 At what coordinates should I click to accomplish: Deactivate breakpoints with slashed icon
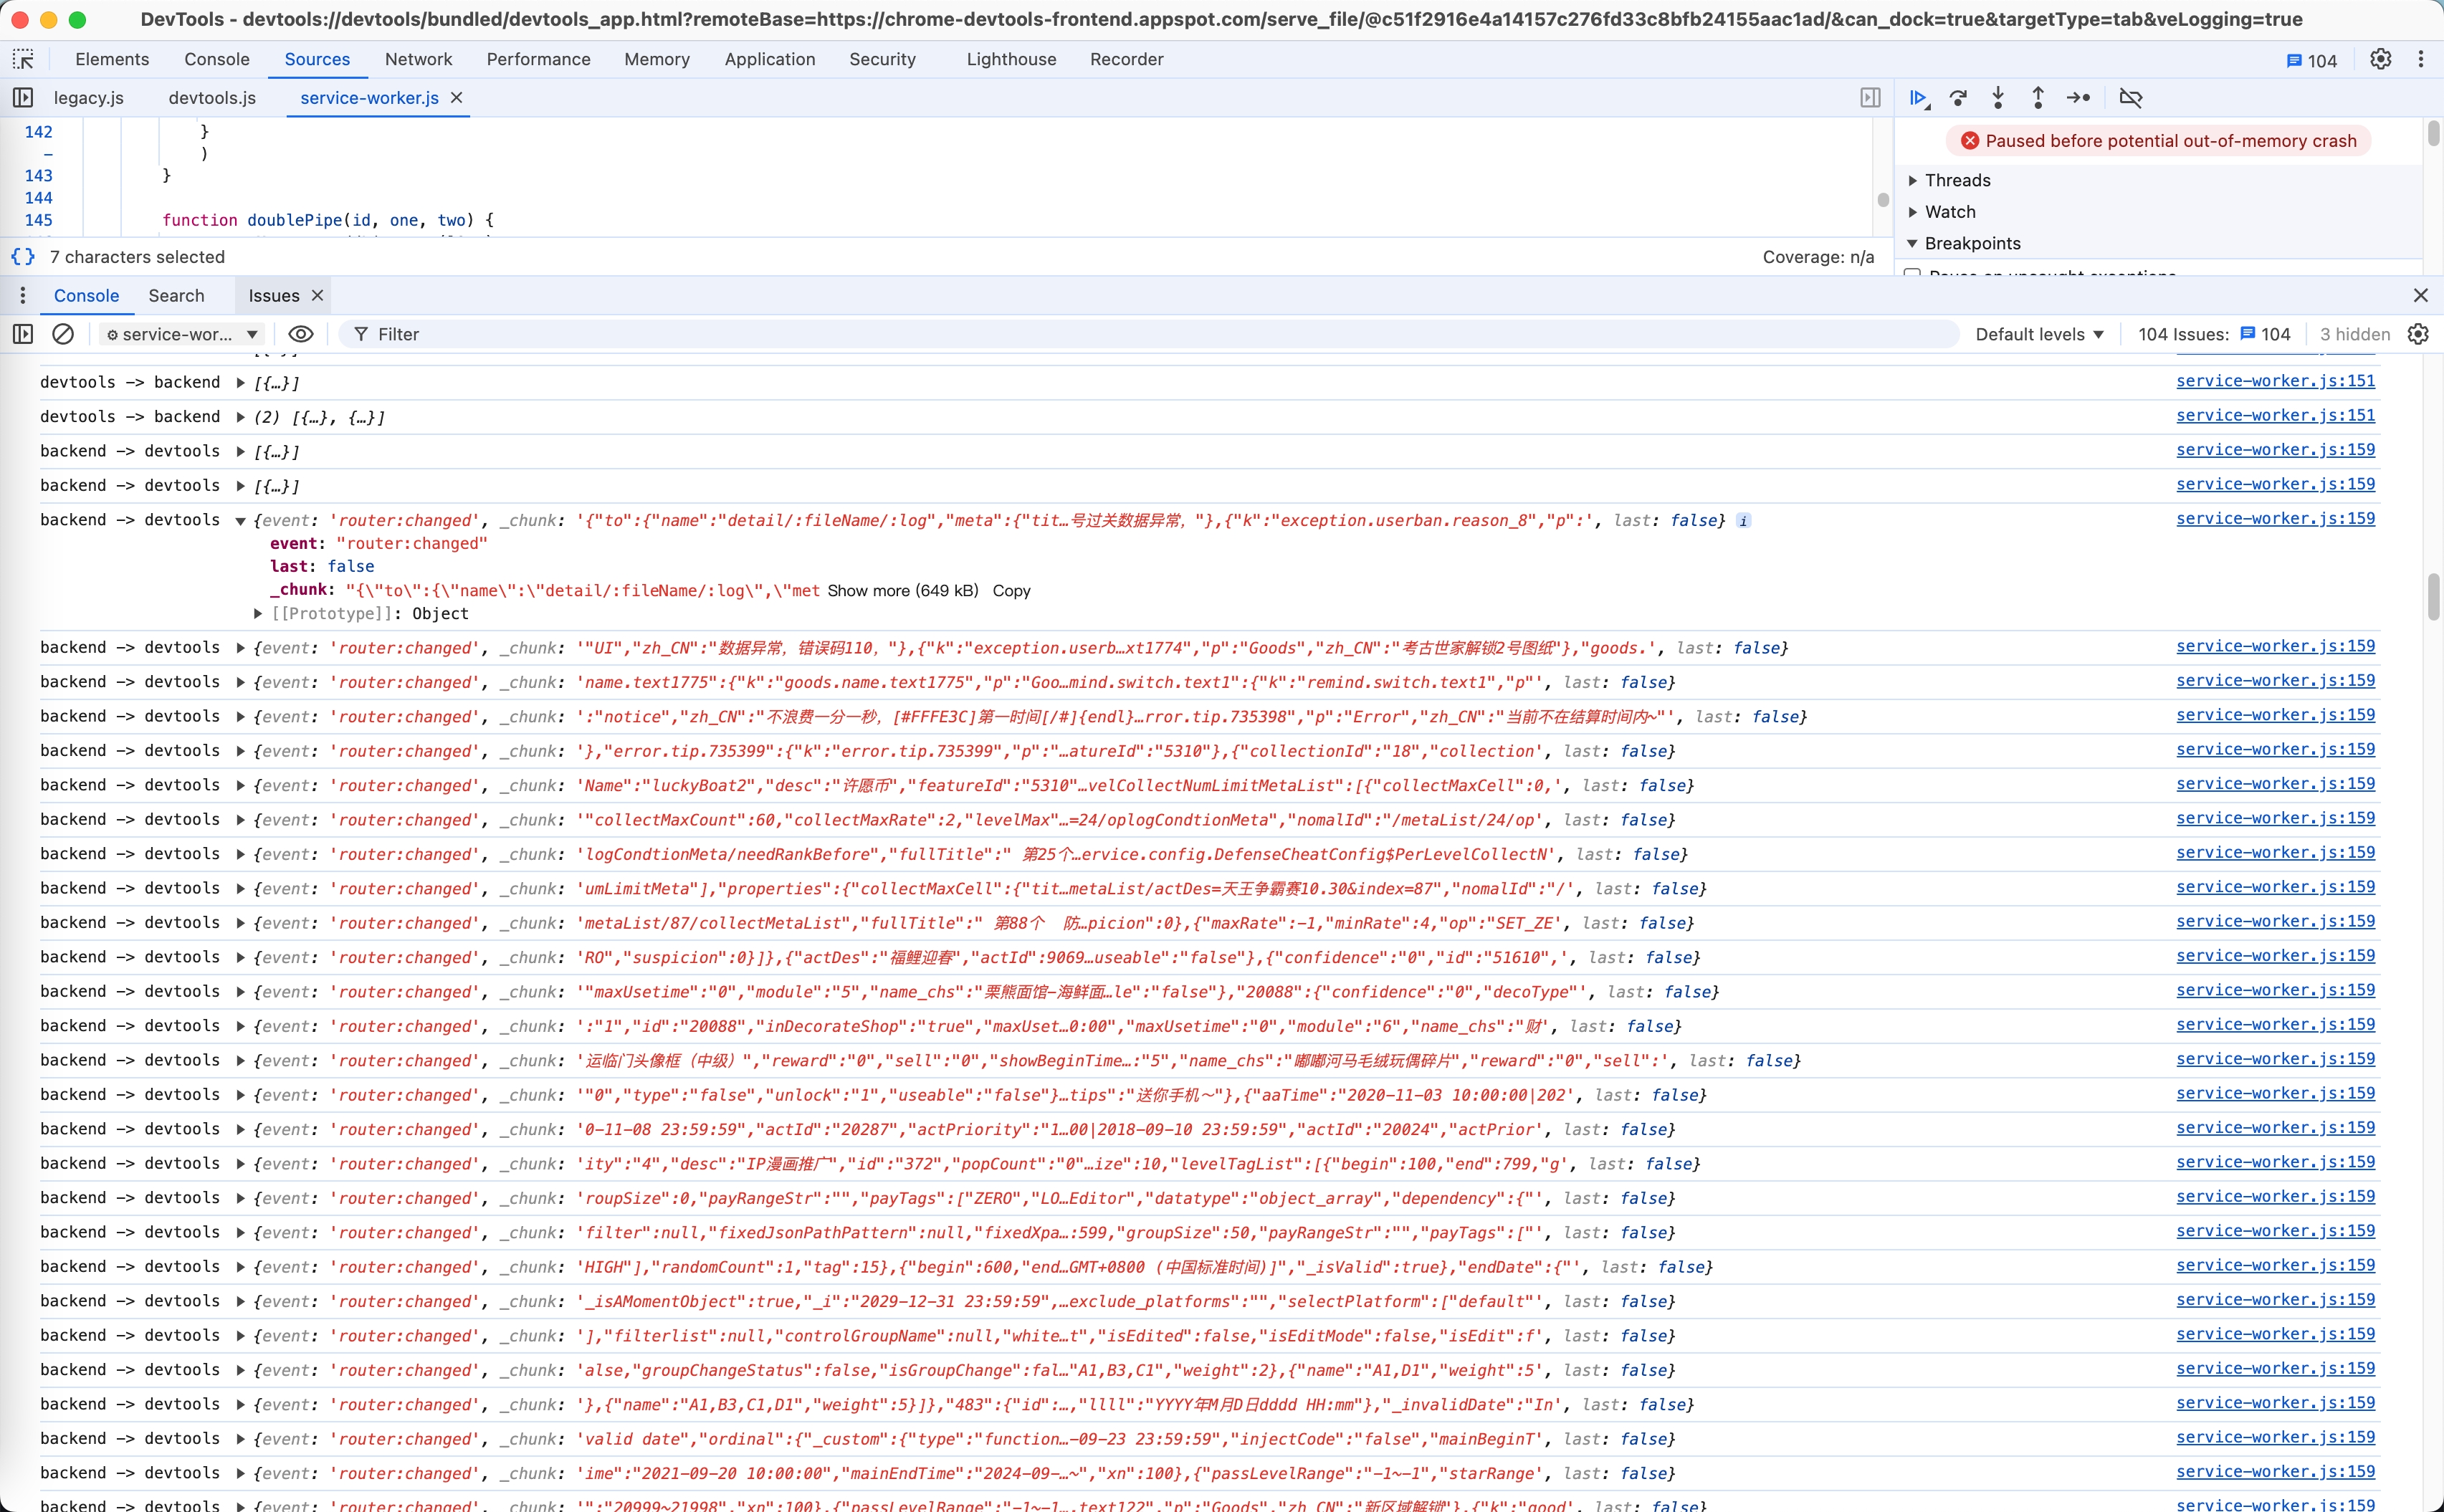[2131, 98]
